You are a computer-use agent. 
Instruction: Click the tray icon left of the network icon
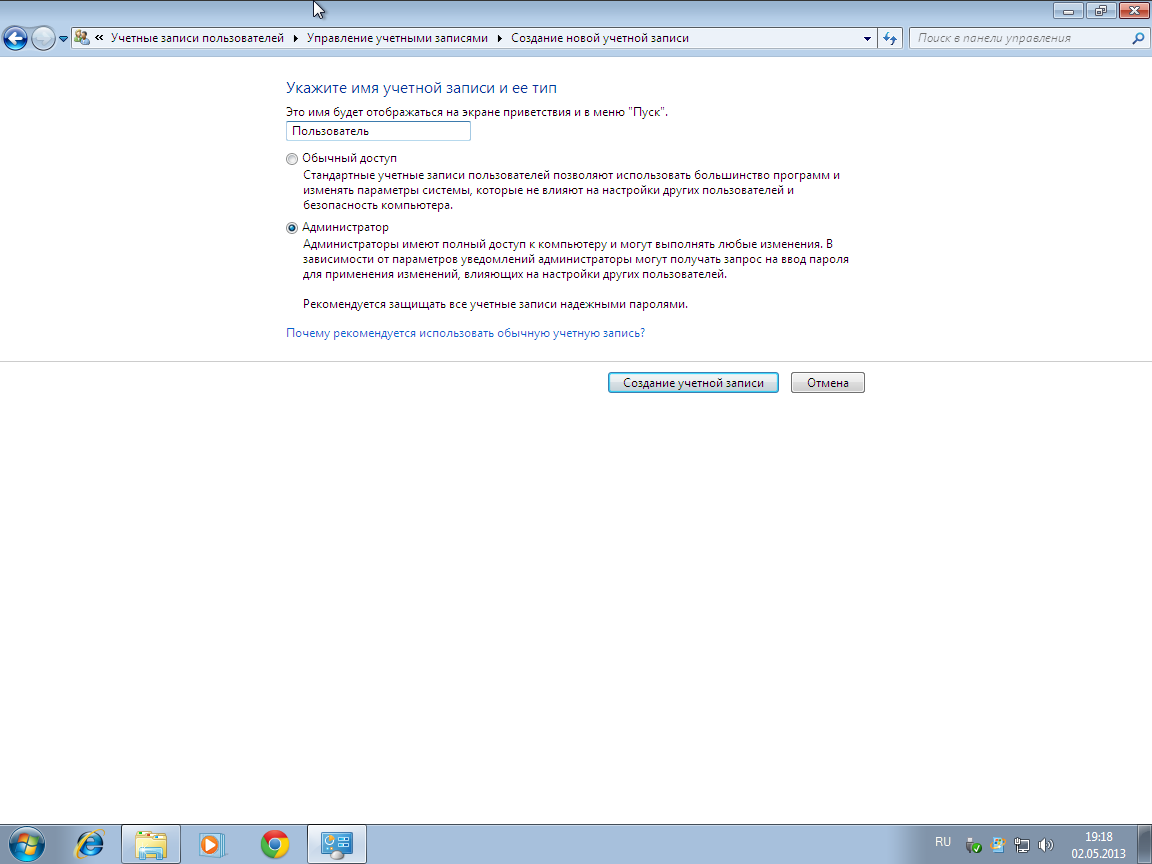click(997, 845)
